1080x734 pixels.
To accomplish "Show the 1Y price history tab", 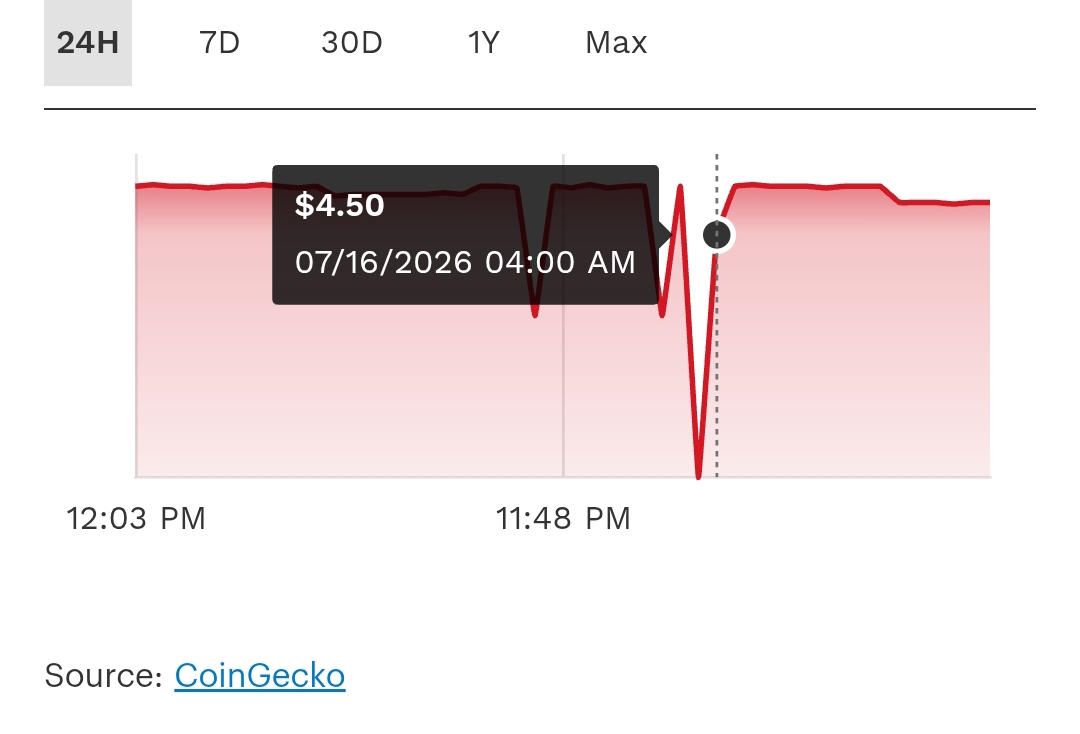I will 484,43.
